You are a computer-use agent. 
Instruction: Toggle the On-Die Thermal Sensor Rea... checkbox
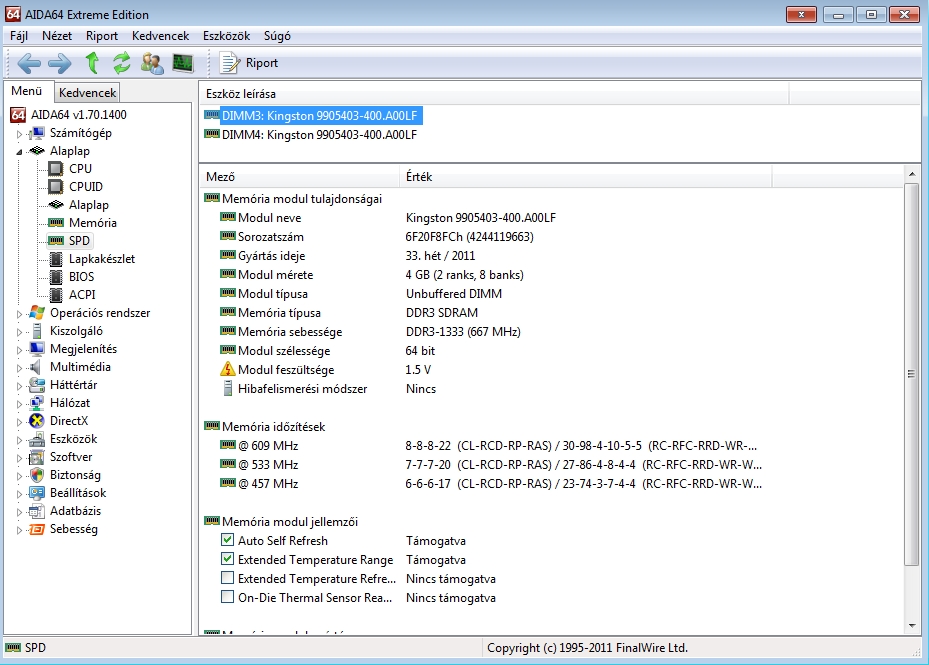pyautogui.click(x=228, y=597)
